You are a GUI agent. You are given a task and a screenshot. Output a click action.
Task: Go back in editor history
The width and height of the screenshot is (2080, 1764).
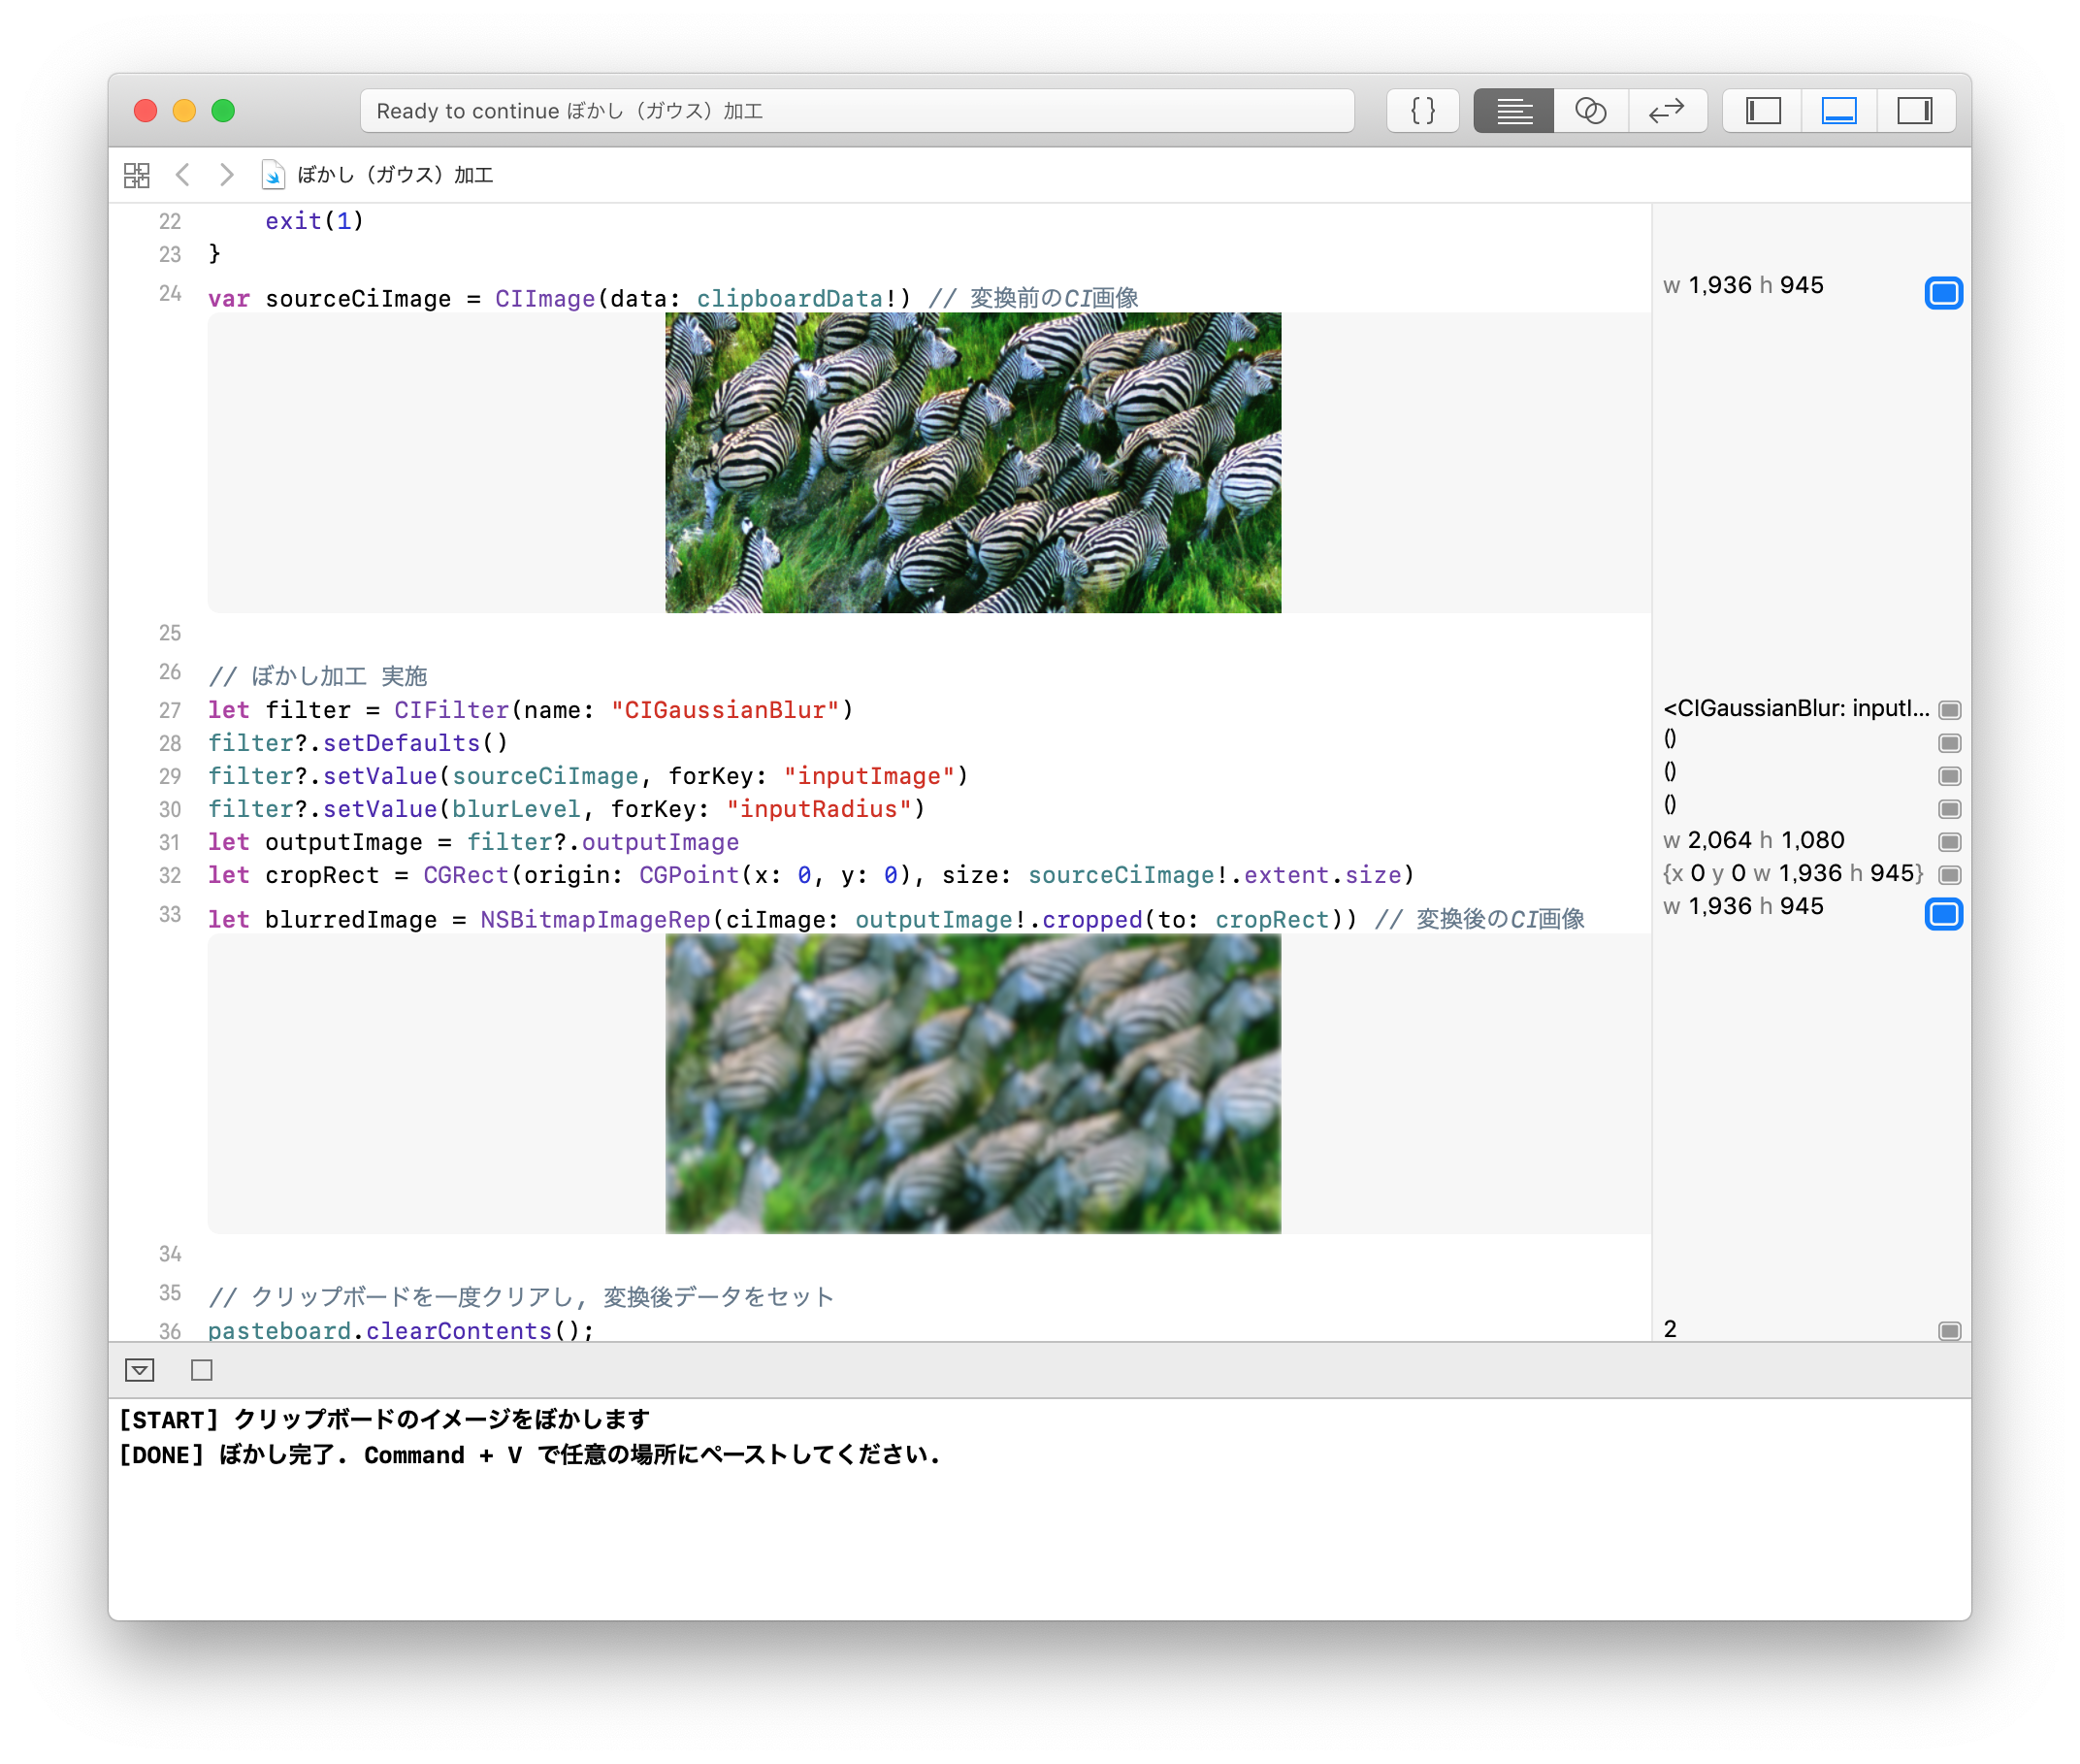click(x=183, y=176)
